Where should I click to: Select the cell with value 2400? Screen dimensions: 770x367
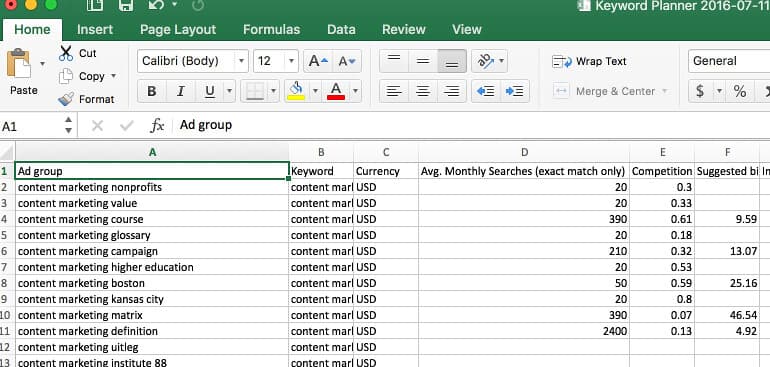pos(524,331)
